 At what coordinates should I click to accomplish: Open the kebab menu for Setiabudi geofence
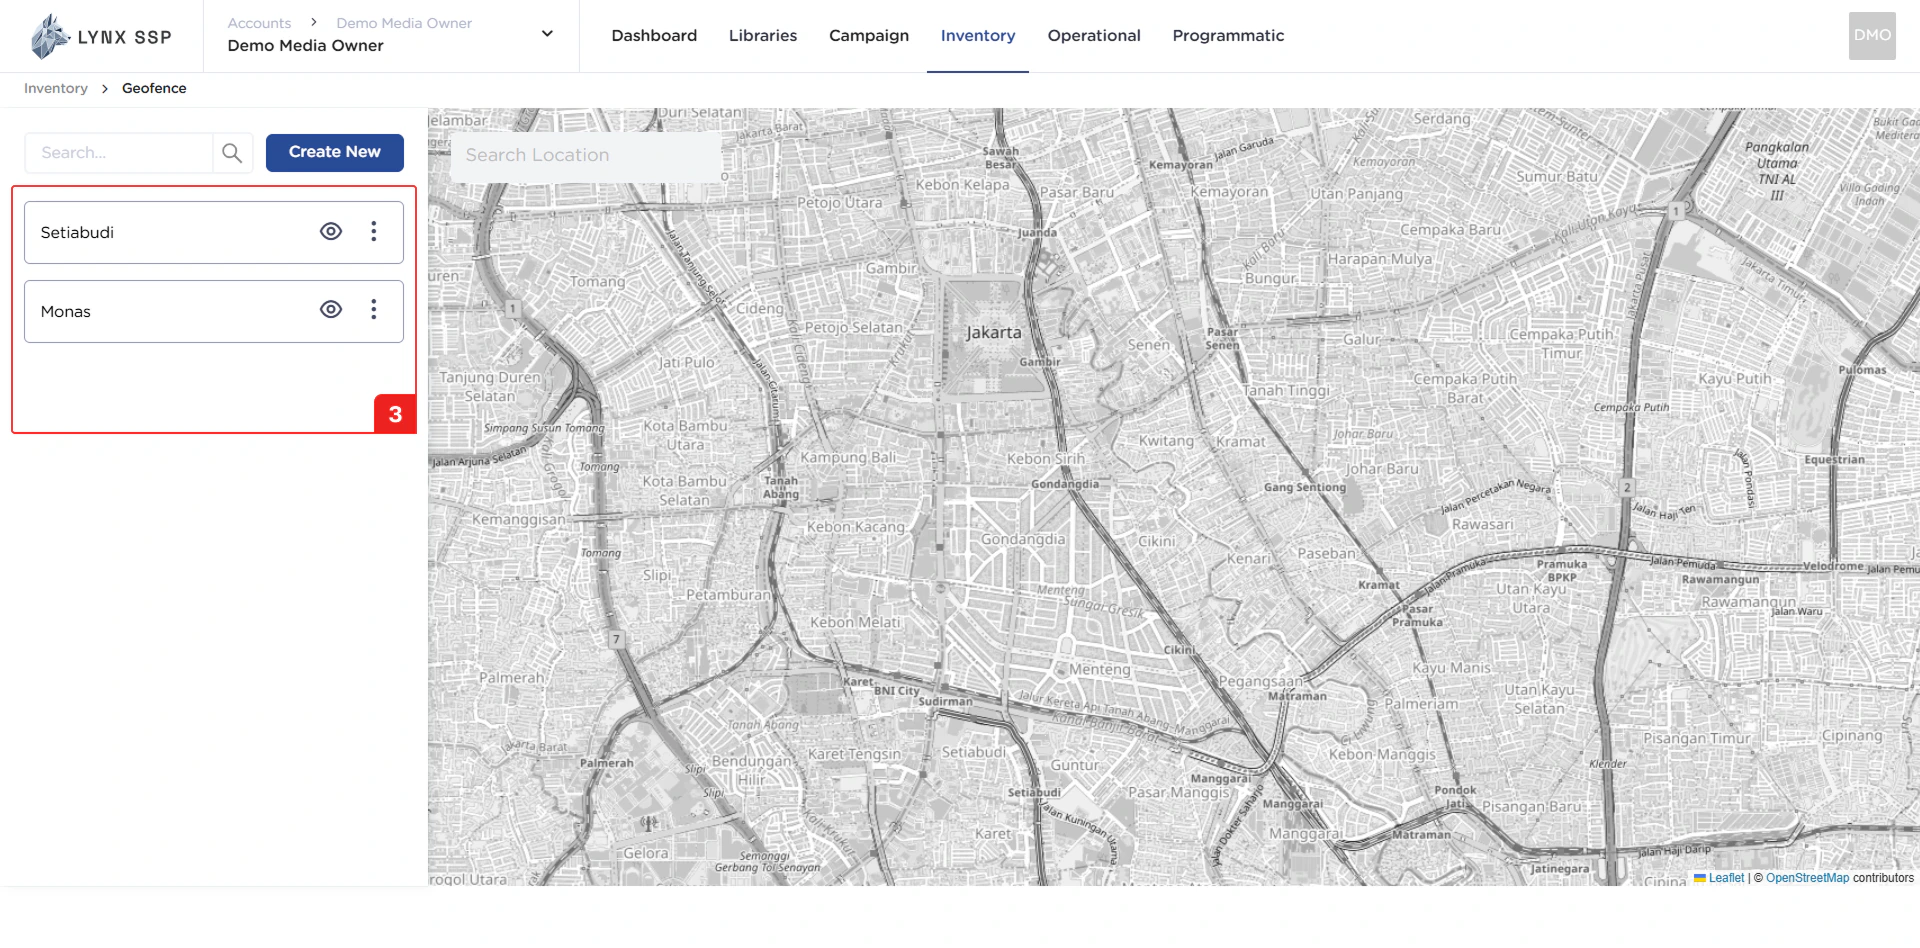coord(374,231)
